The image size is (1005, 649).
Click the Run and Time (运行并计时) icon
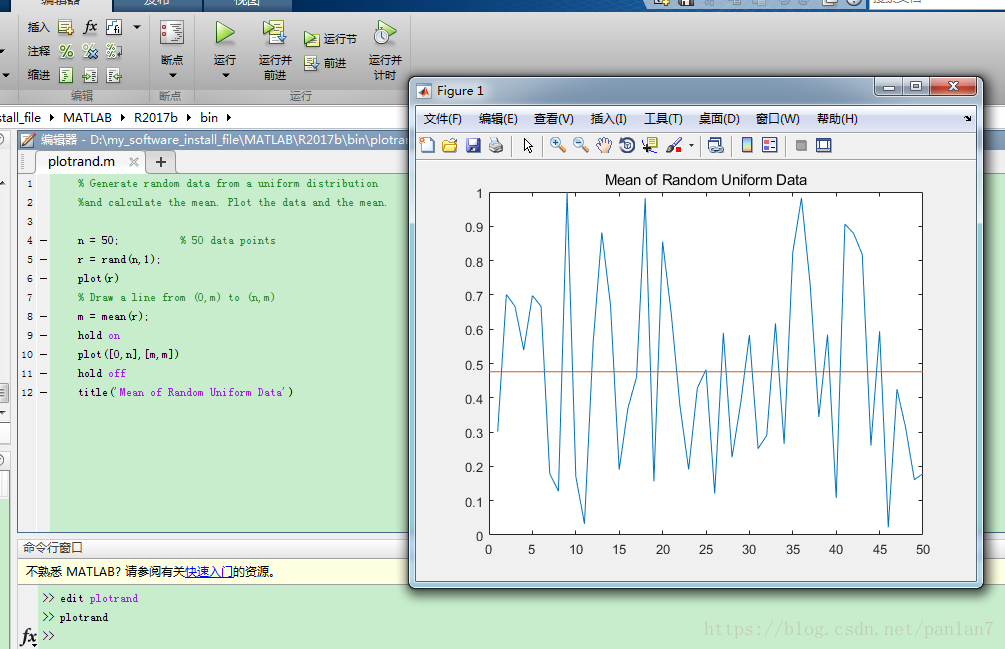click(385, 34)
